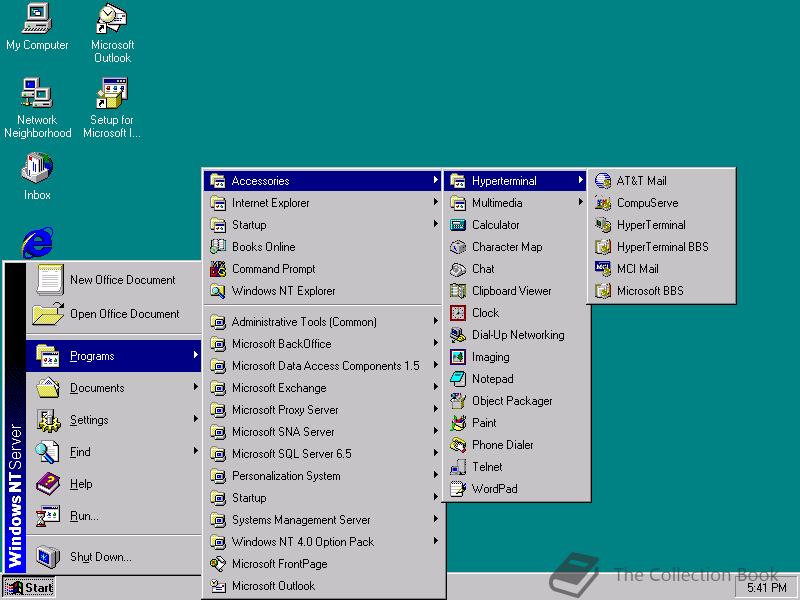The width and height of the screenshot is (800, 600).
Task: Click the Notepad icon
Action: tap(458, 379)
